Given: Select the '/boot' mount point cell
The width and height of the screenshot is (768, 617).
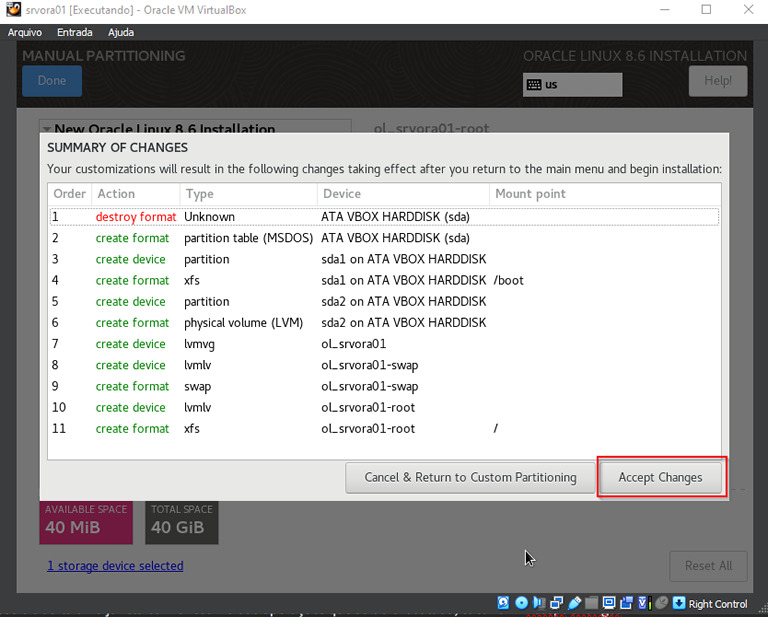Looking at the screenshot, I should 509,281.
